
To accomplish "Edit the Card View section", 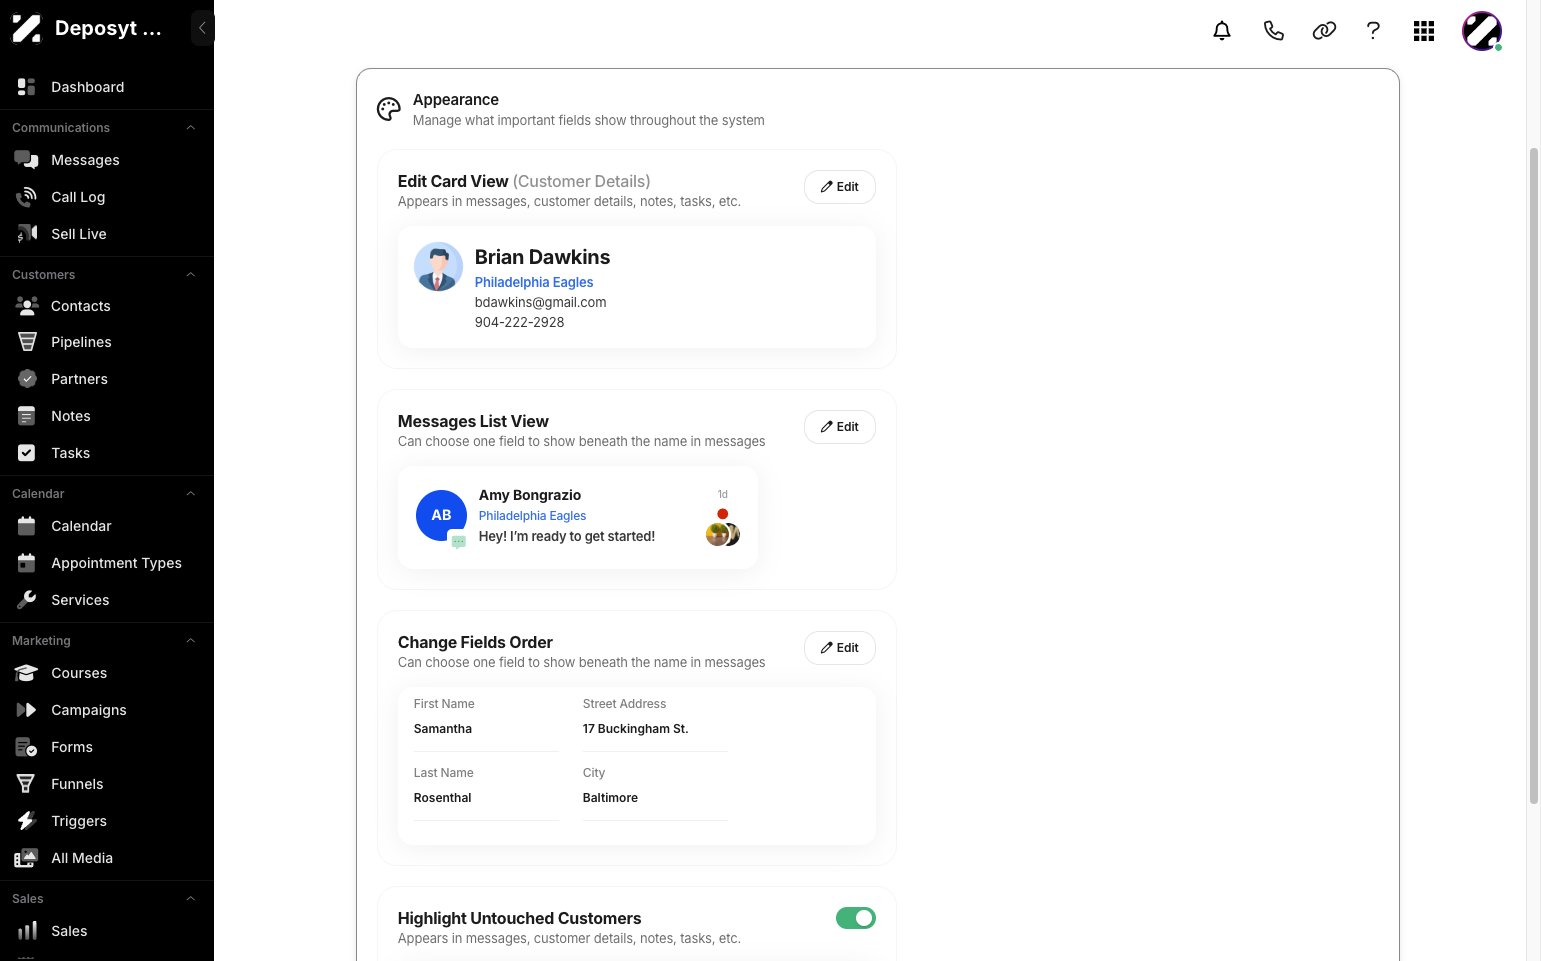I will pyautogui.click(x=840, y=187).
